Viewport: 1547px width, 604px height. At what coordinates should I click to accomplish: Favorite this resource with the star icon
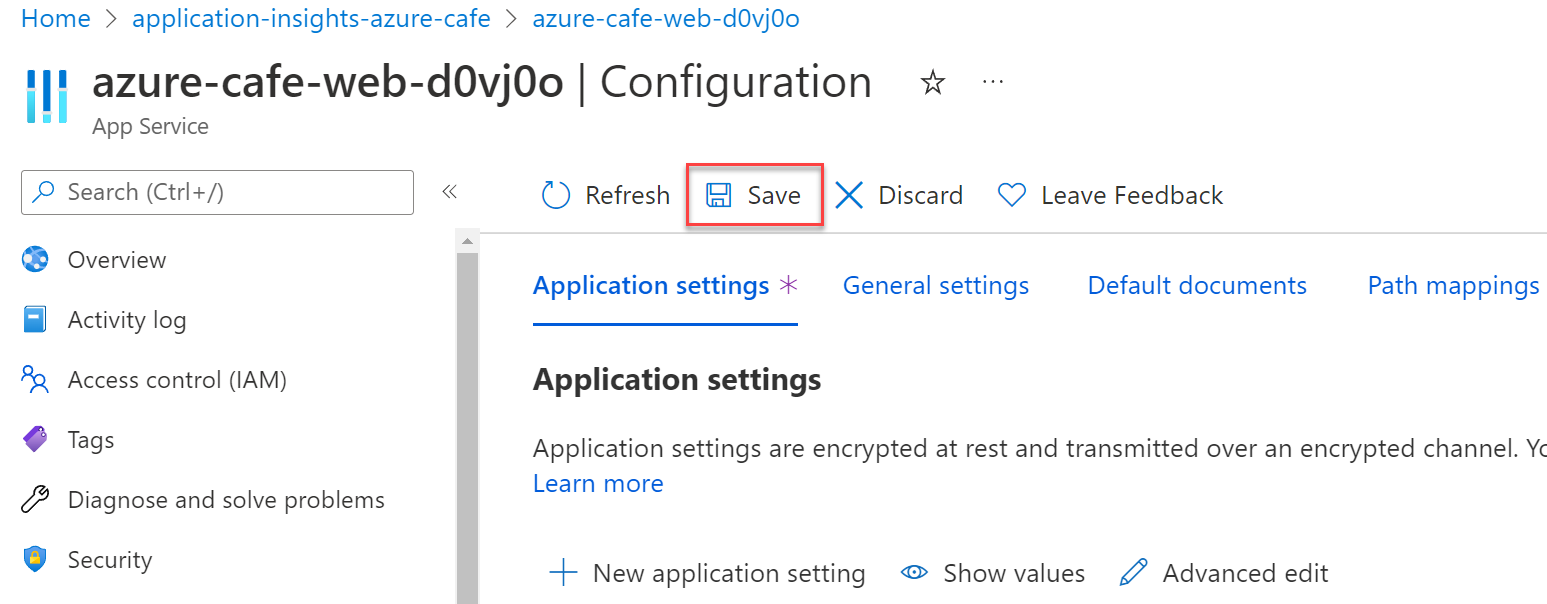point(933,83)
